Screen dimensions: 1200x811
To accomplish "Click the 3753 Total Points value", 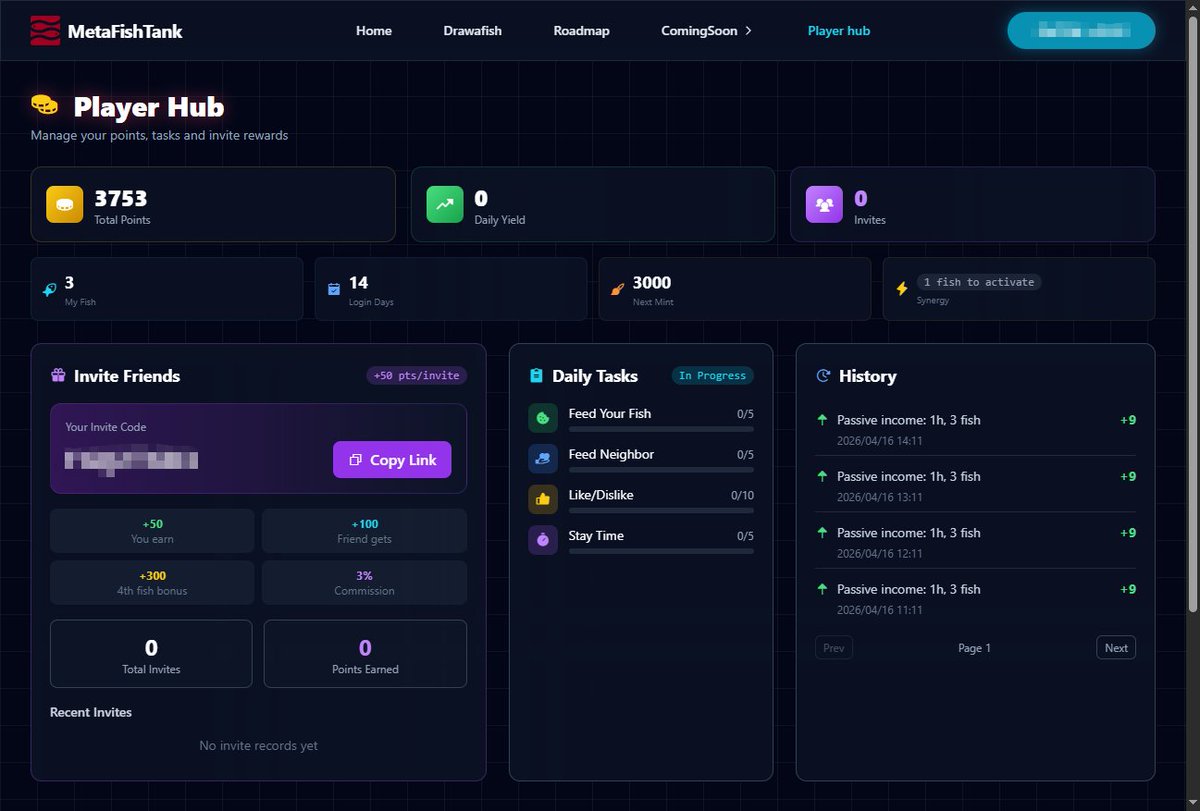I will point(121,198).
